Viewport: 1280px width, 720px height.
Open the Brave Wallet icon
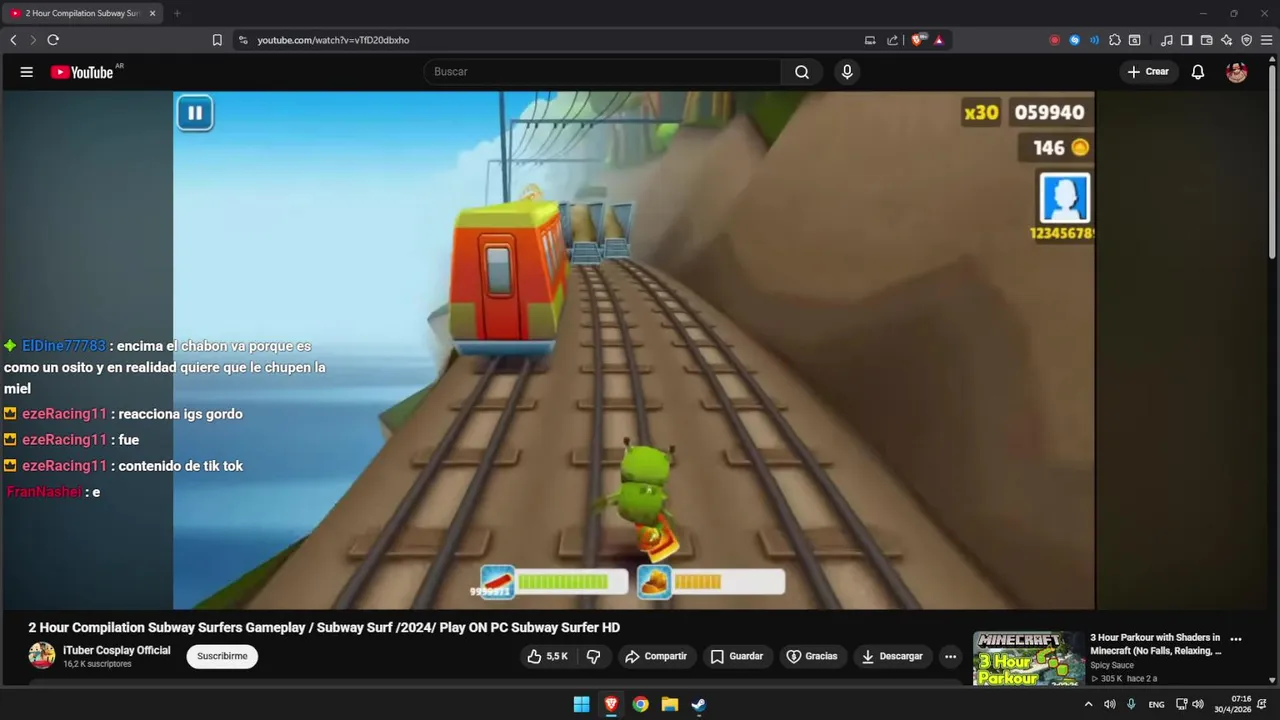coord(1206,40)
